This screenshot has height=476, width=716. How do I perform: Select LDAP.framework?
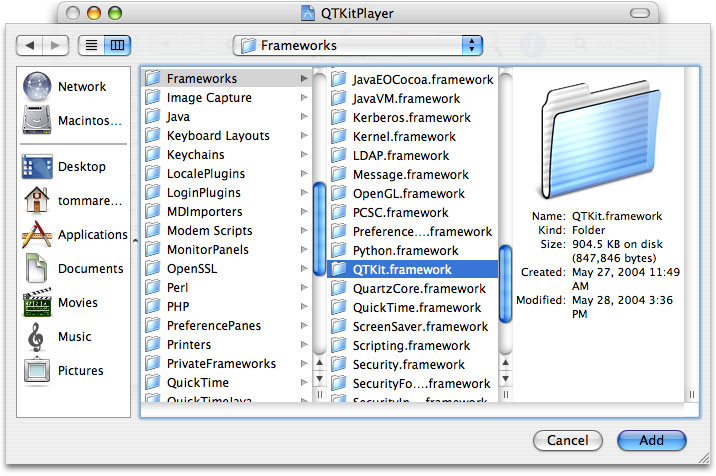tap(413, 155)
